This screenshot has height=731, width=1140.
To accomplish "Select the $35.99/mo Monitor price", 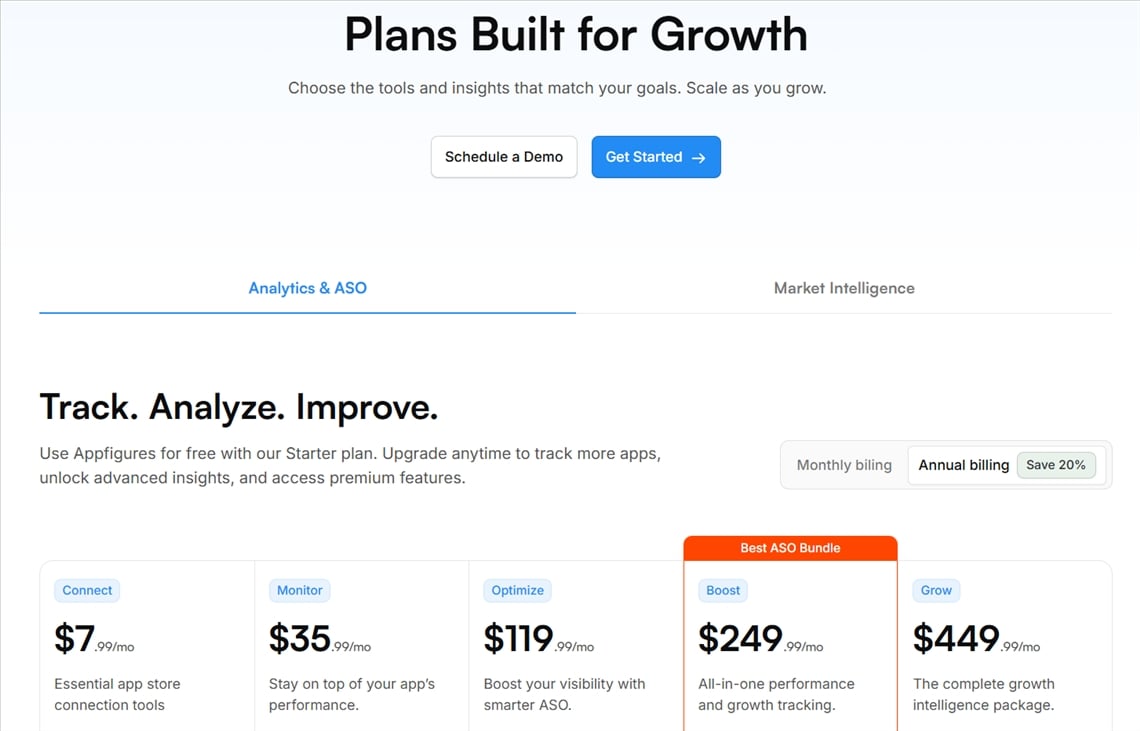I will (x=320, y=639).
